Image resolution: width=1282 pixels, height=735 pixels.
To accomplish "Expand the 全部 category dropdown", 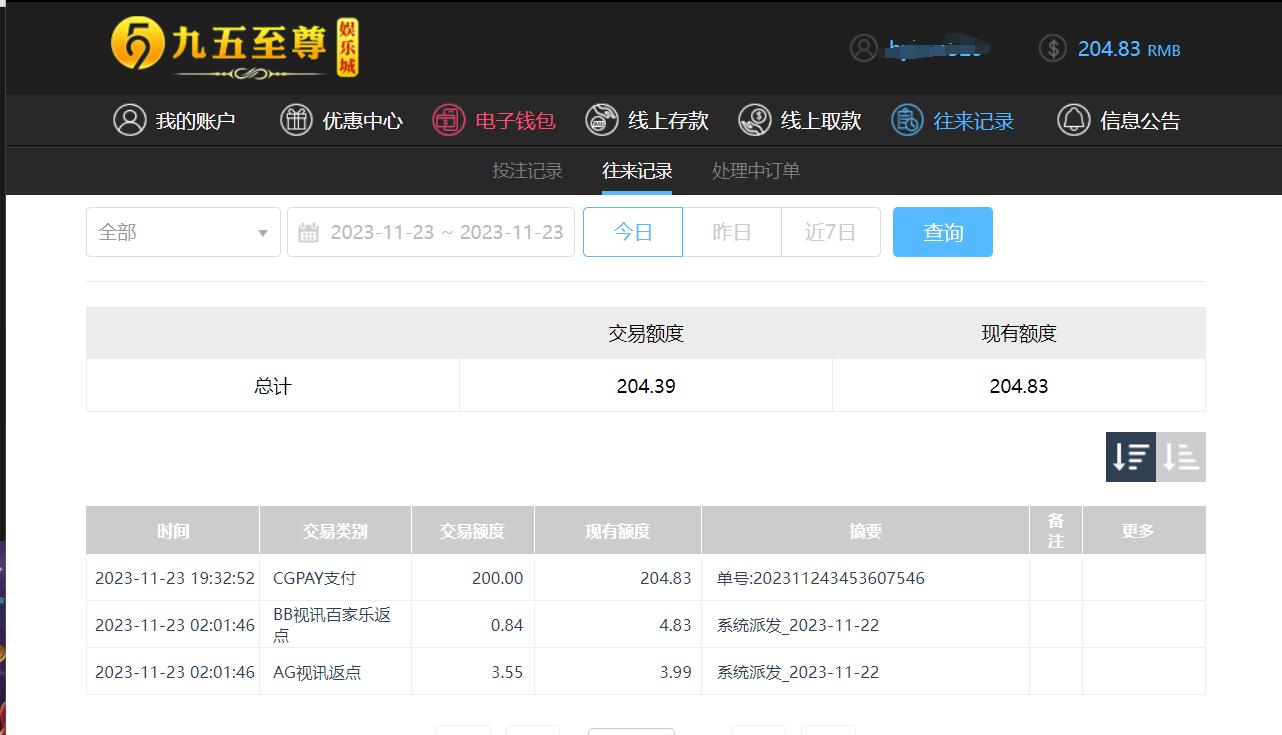I will point(183,232).
